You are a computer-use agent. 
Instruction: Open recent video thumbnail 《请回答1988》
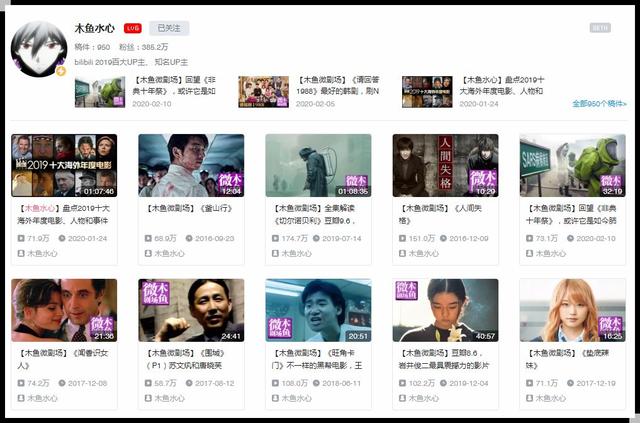tap(264, 92)
